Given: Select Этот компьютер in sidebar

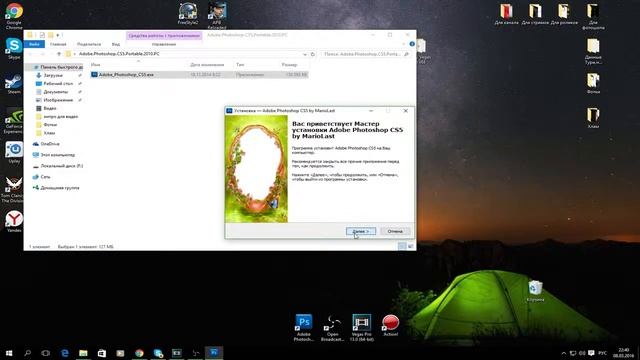Looking at the screenshot, I should tap(58, 155).
